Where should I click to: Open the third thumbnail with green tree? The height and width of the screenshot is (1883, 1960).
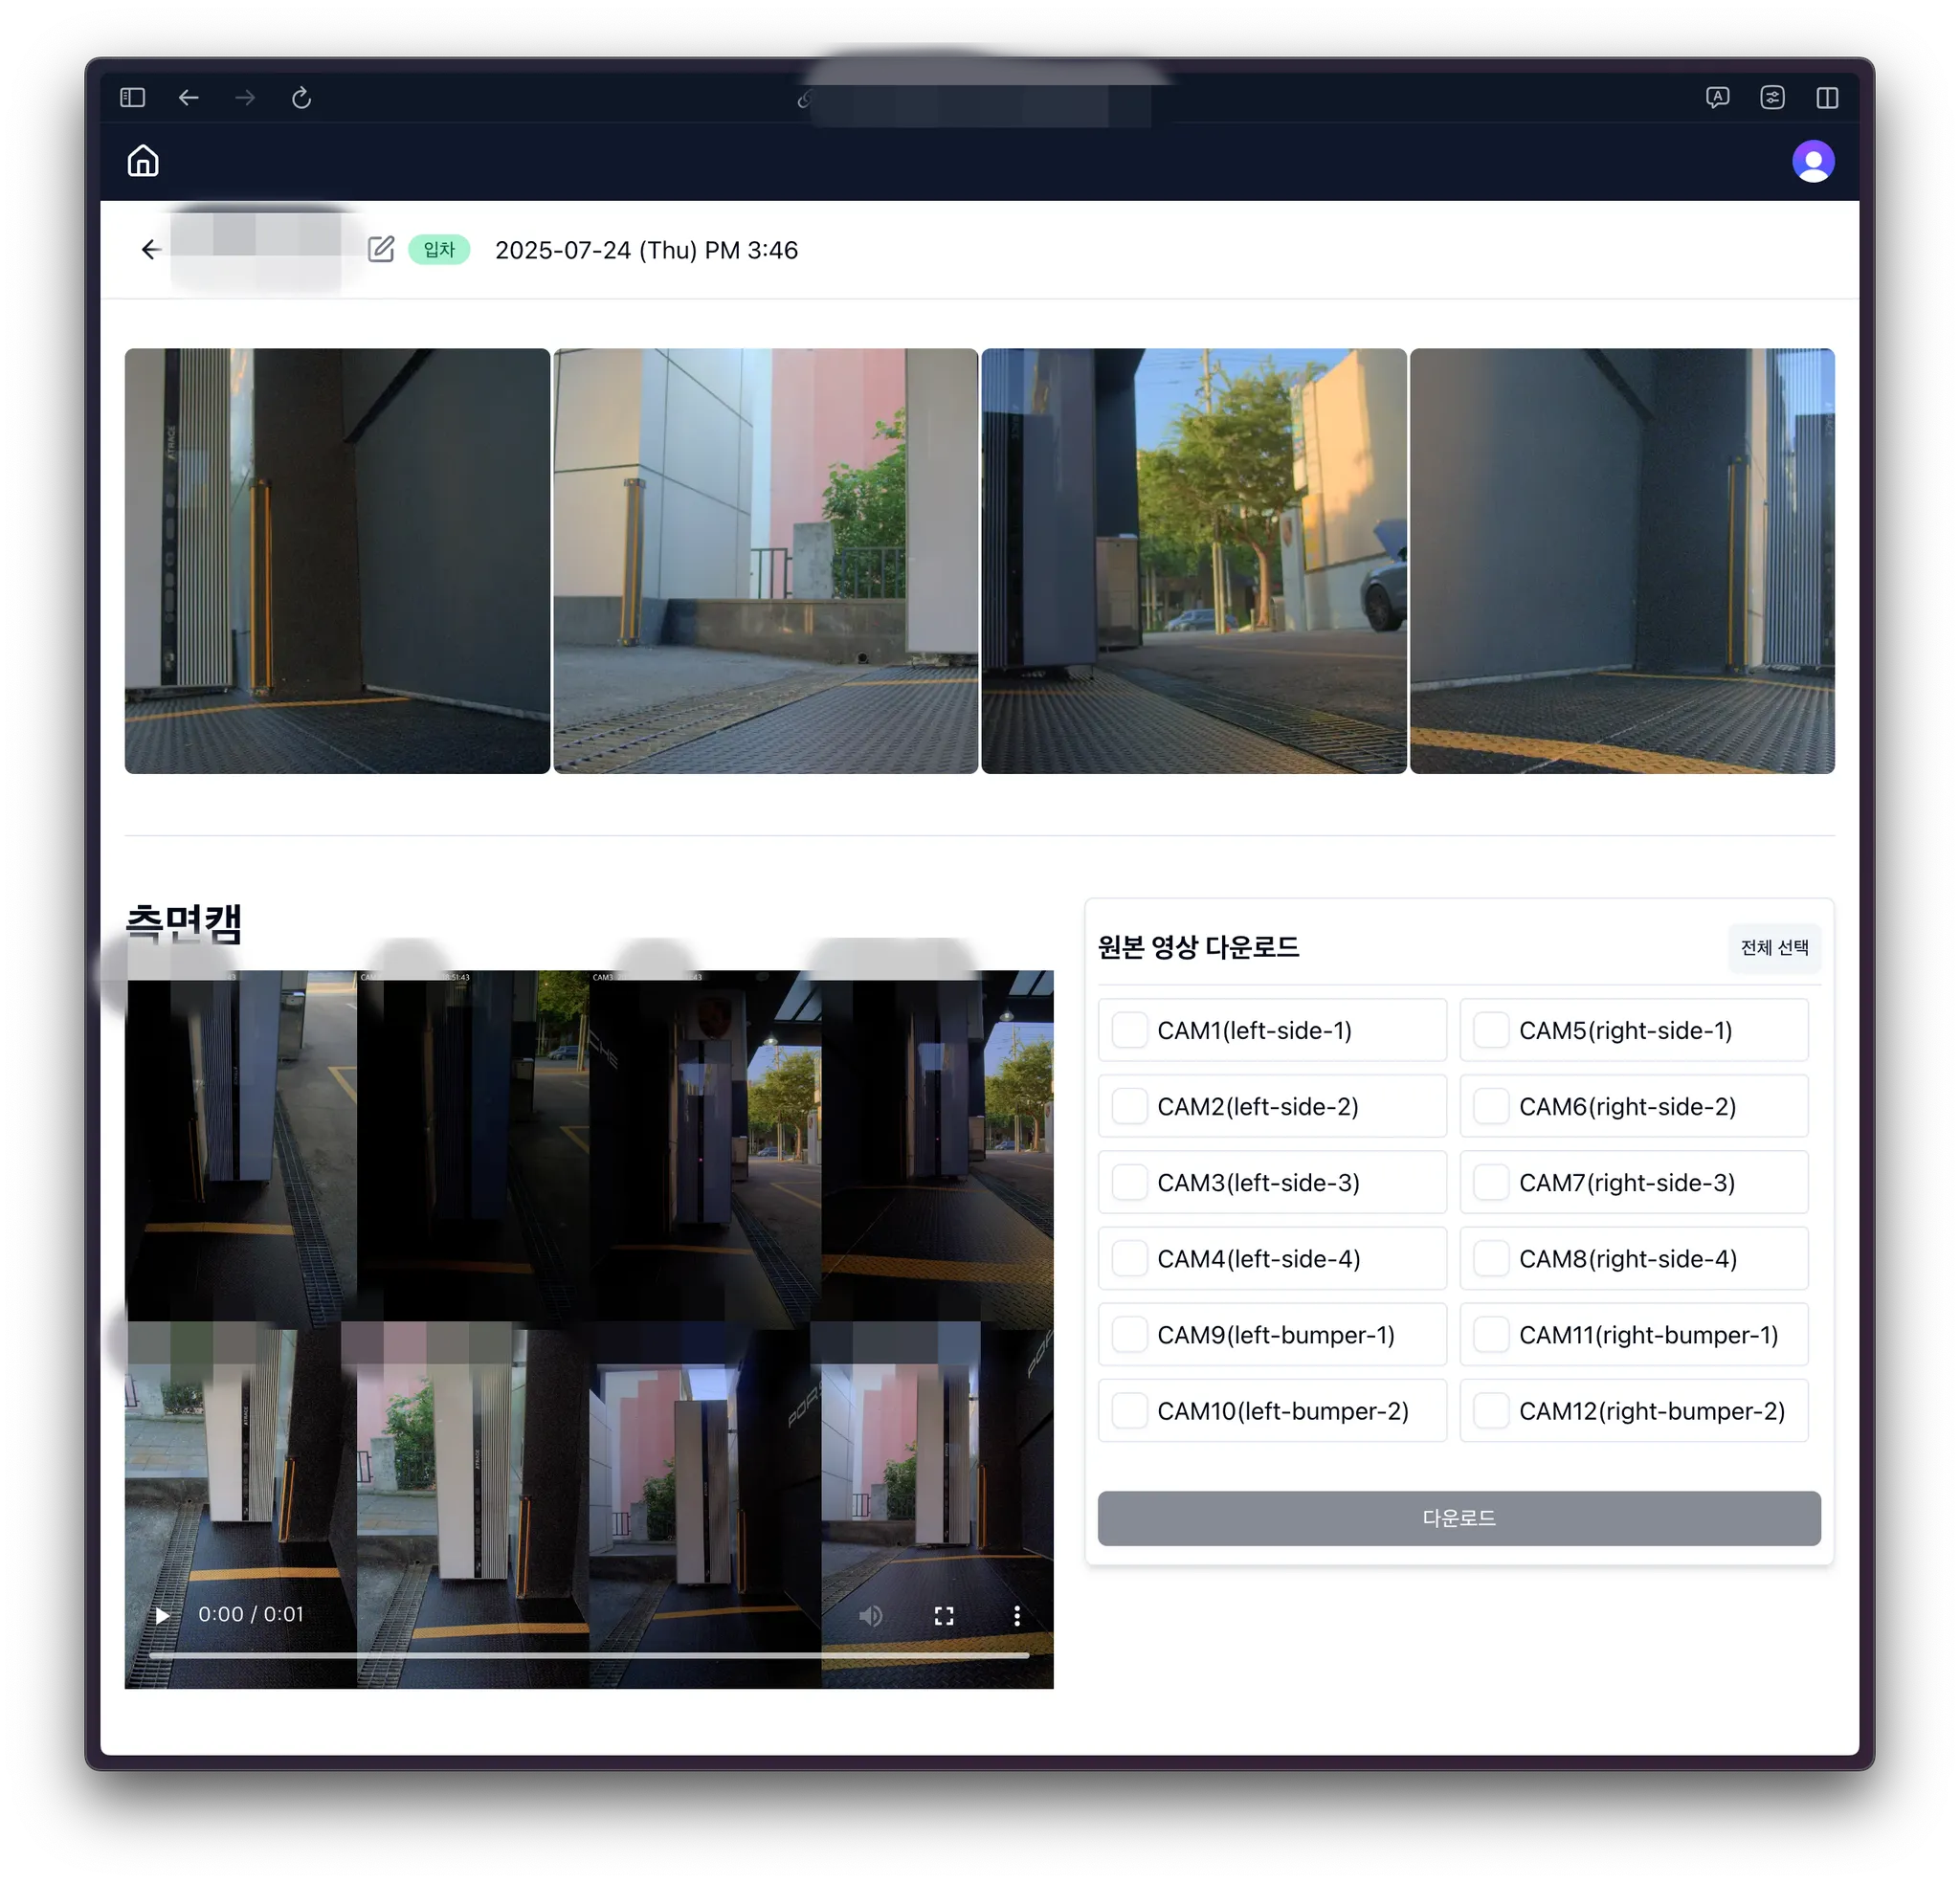click(1193, 560)
